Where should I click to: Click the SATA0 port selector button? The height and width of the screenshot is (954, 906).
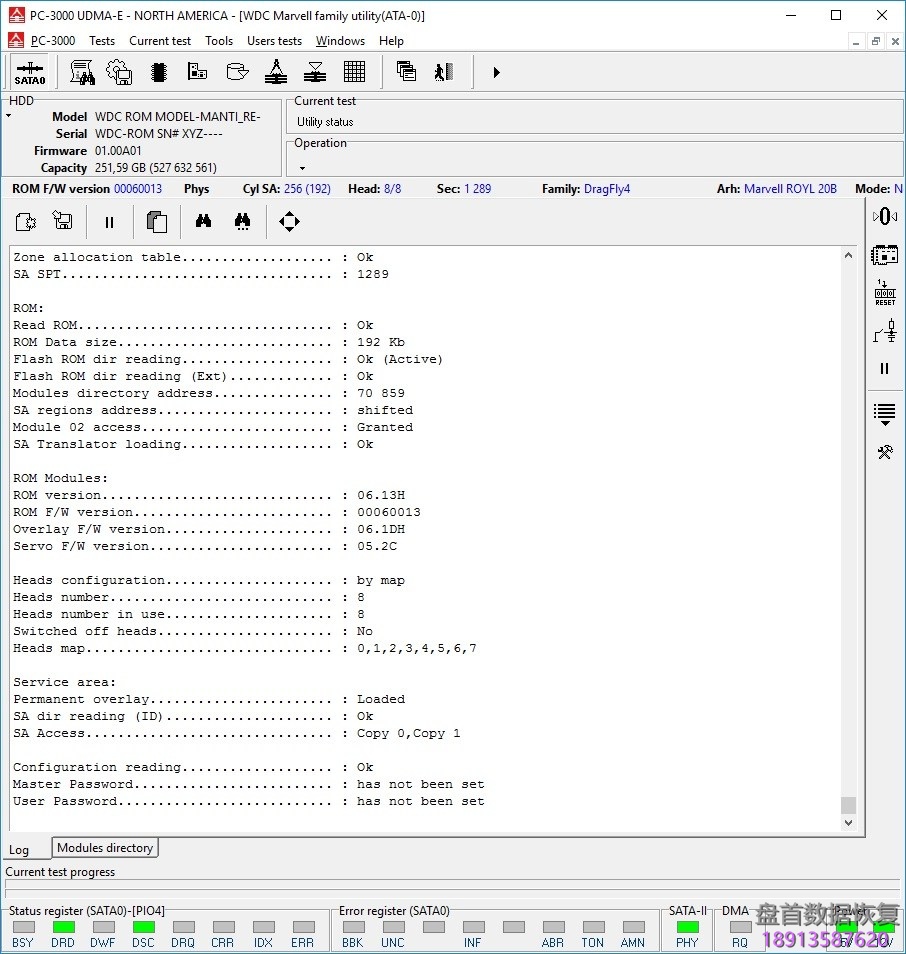[x=29, y=72]
